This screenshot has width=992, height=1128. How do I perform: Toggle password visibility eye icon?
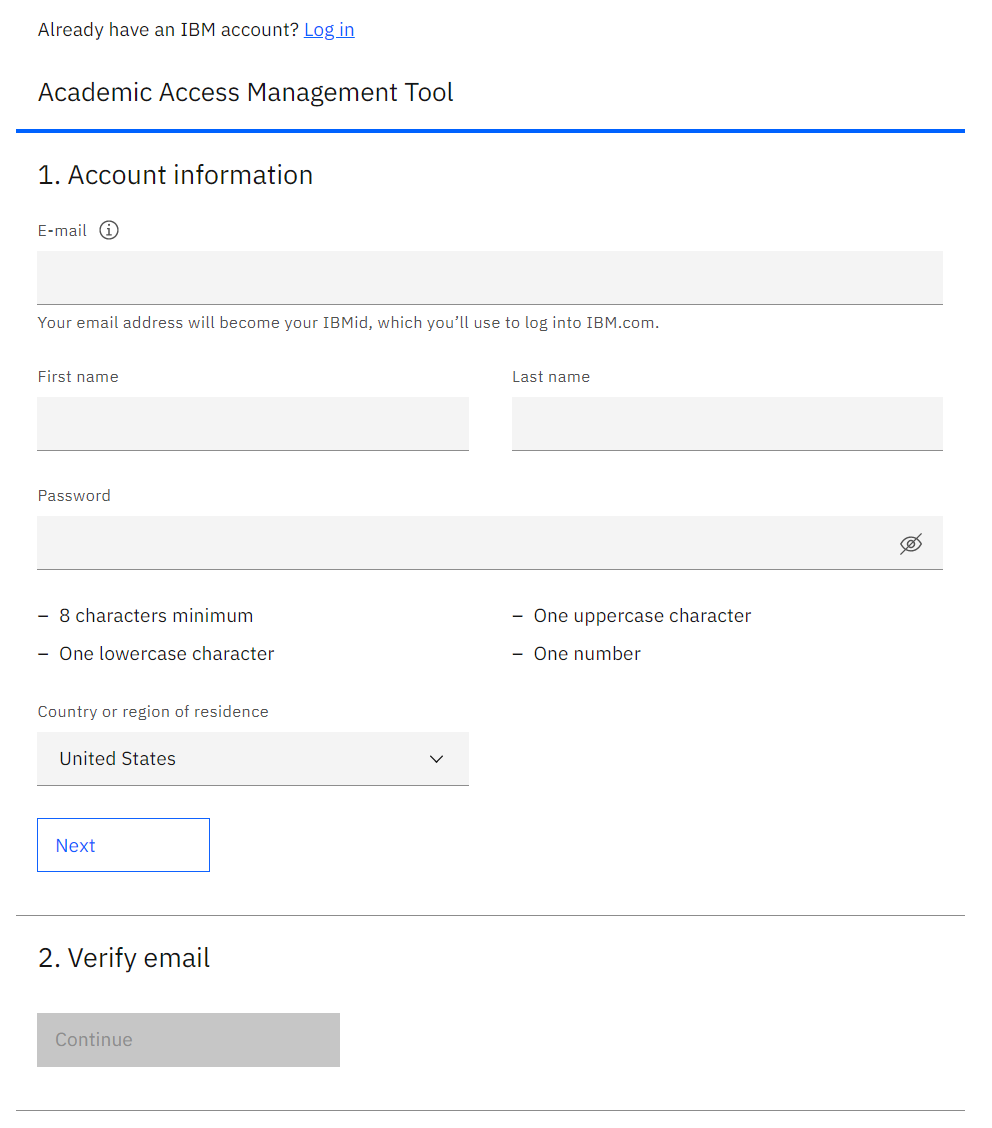tap(911, 544)
